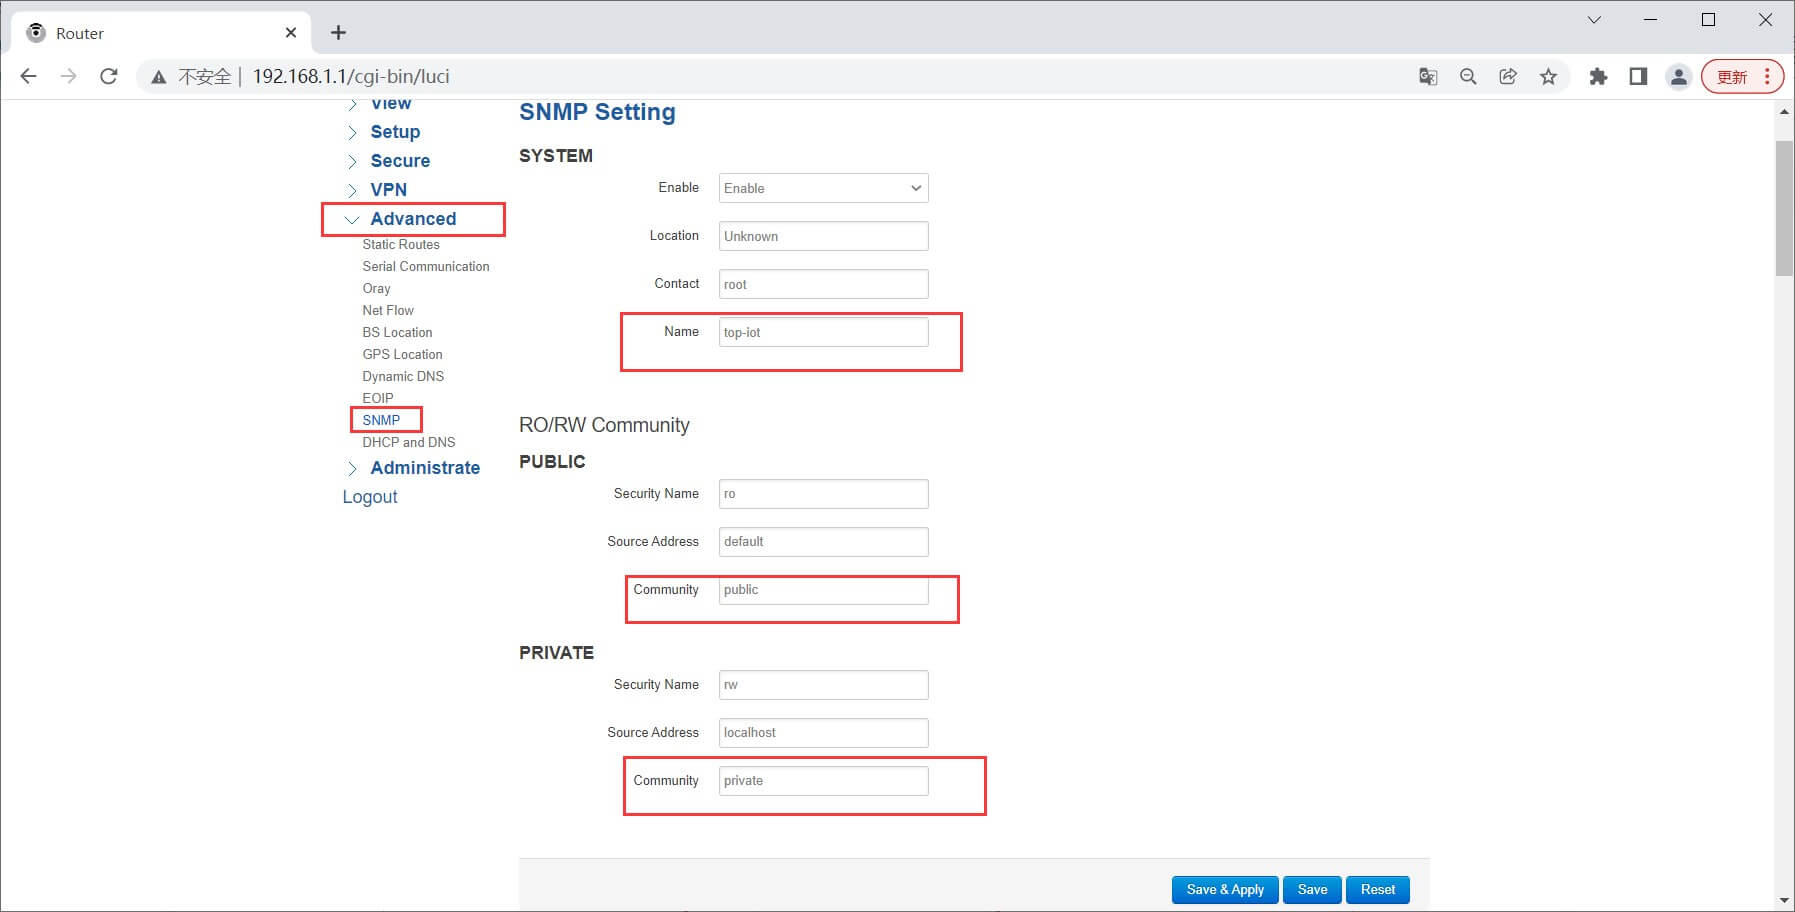Click the zoom magnifier icon in address bar
Viewport: 1795px width, 912px height.
click(1468, 77)
